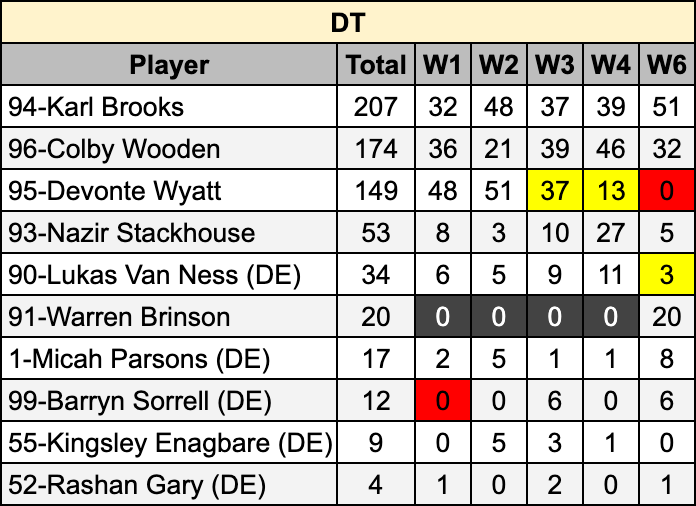This screenshot has height=506, width=696.
Task: Click Devonte Wyatt's yellow W4 cell showing 13
Action: click(610, 191)
